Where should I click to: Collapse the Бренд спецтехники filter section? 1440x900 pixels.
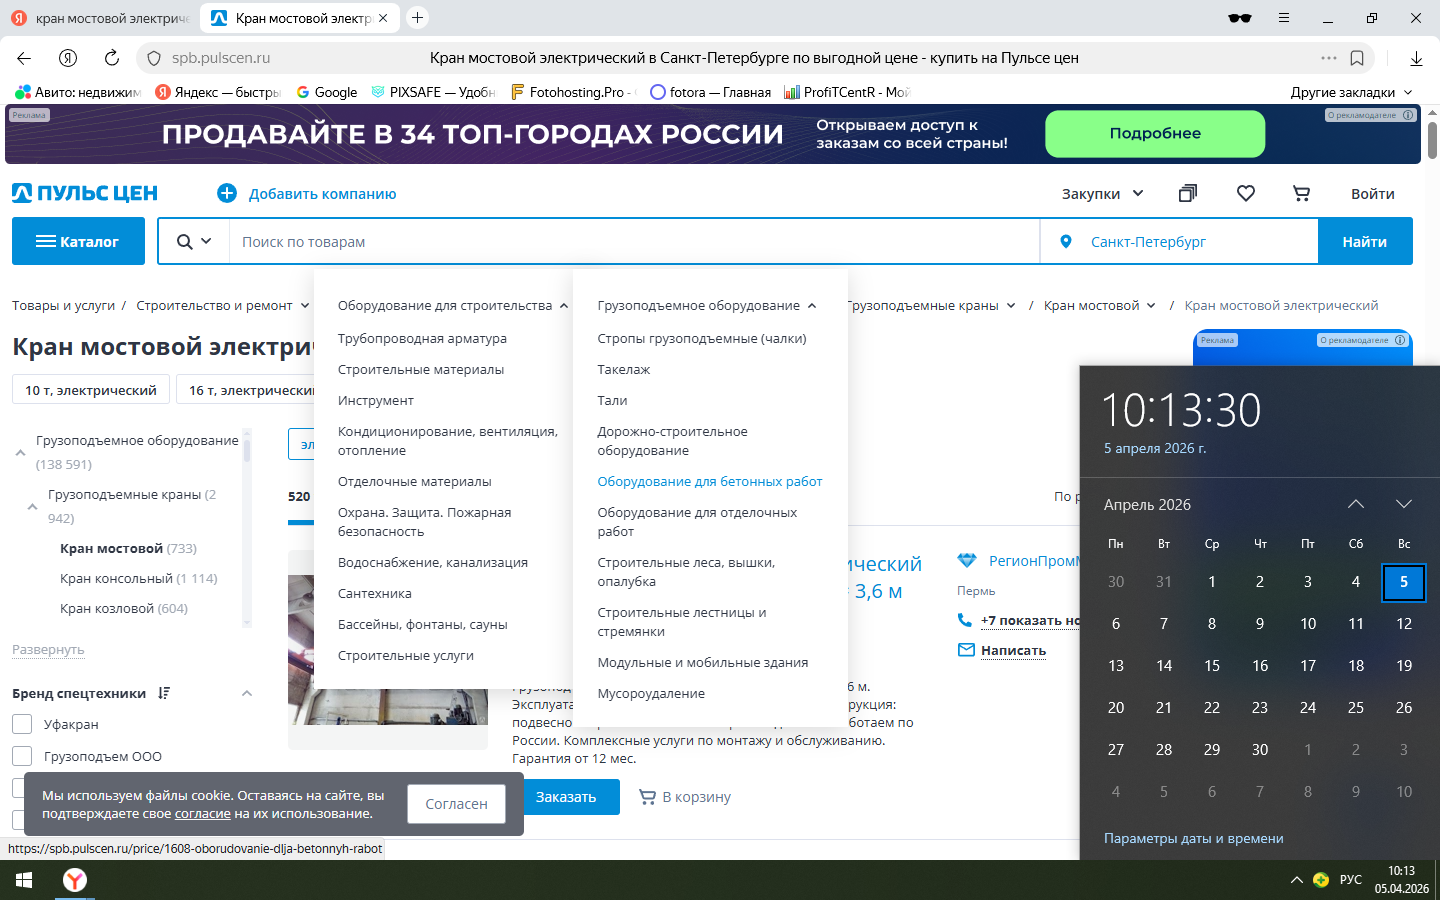pos(247,693)
